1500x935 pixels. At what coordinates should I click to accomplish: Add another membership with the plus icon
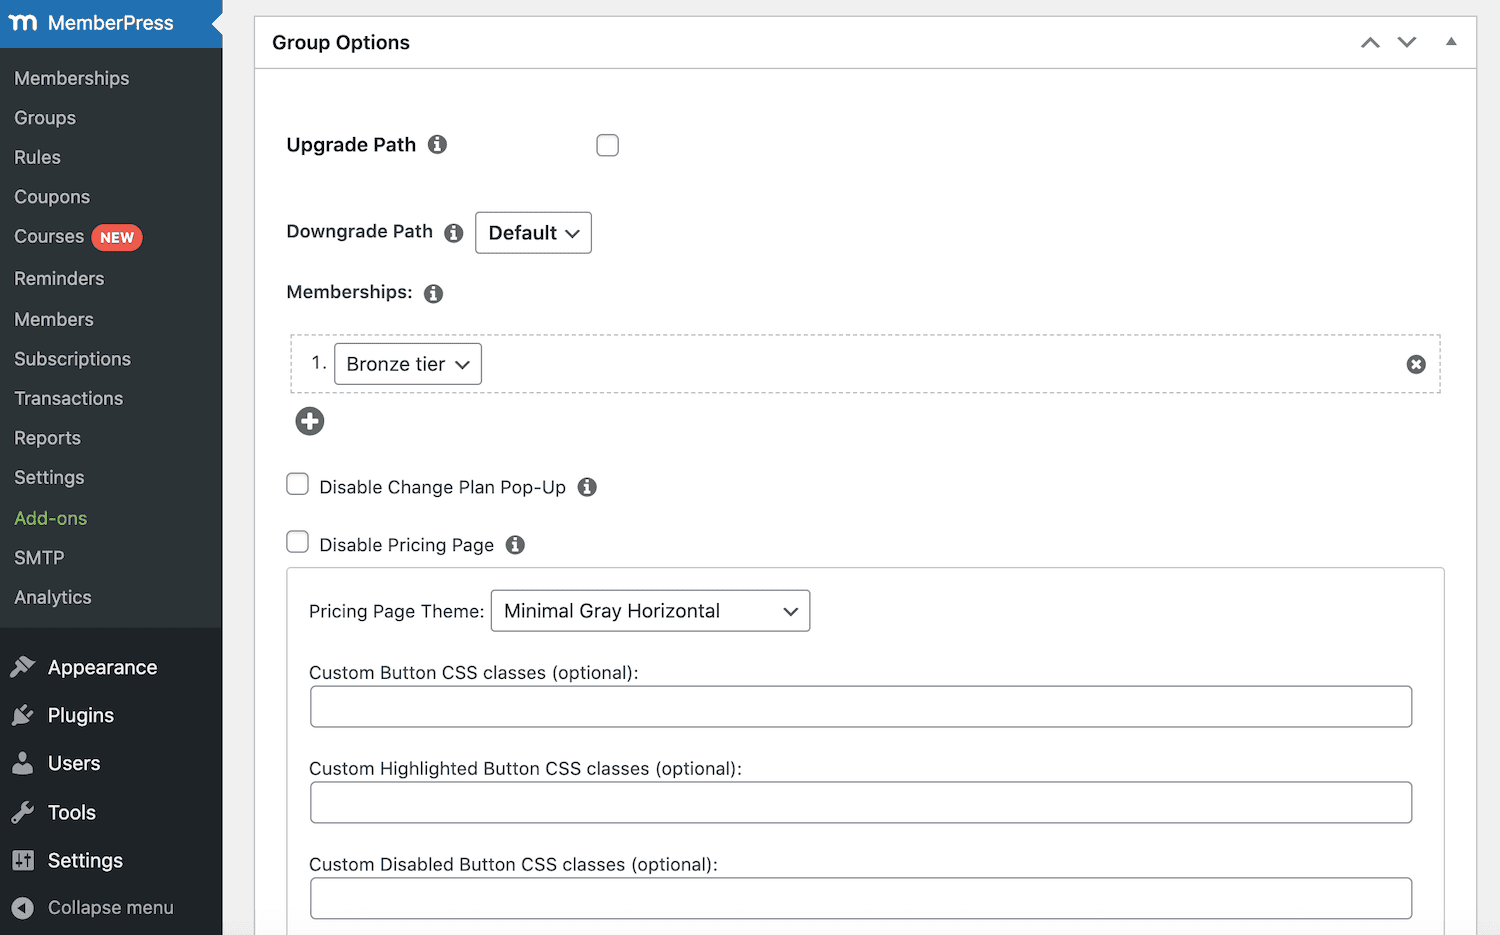[x=309, y=421]
